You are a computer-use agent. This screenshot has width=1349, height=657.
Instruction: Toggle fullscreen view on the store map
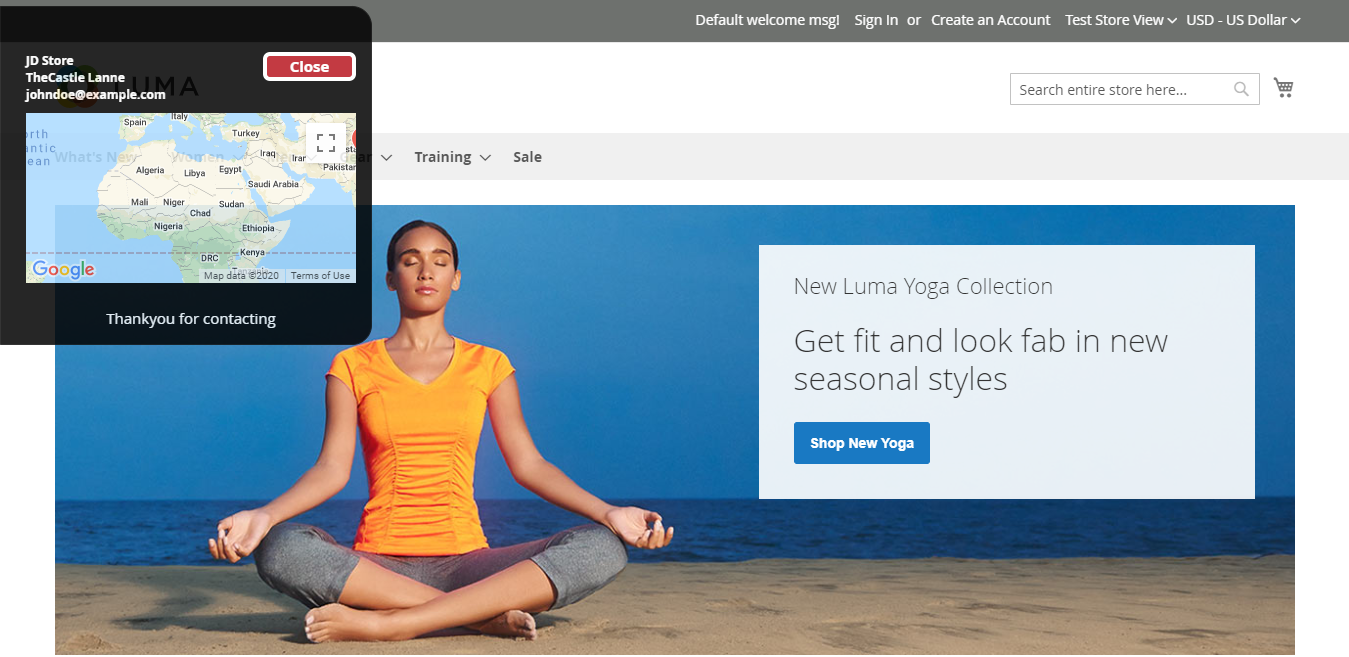tap(325, 142)
